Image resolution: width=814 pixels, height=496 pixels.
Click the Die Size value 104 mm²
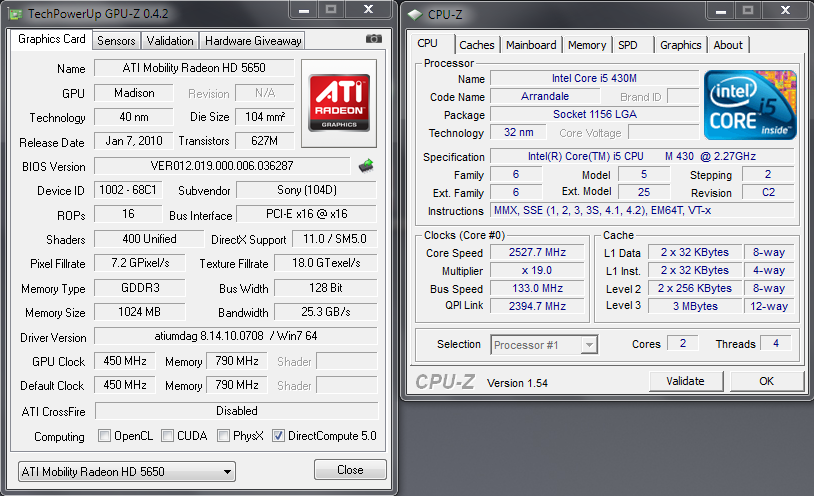(265, 117)
